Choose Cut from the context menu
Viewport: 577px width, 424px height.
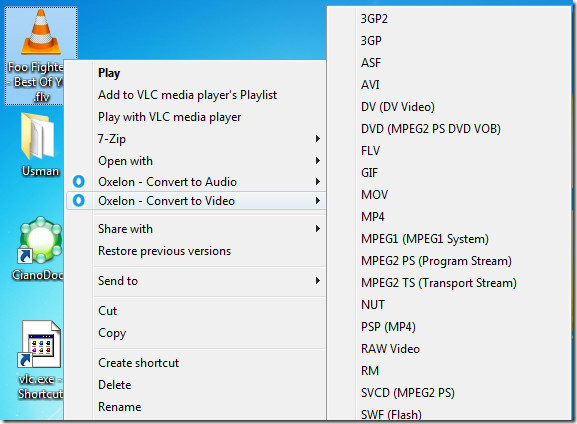(107, 311)
